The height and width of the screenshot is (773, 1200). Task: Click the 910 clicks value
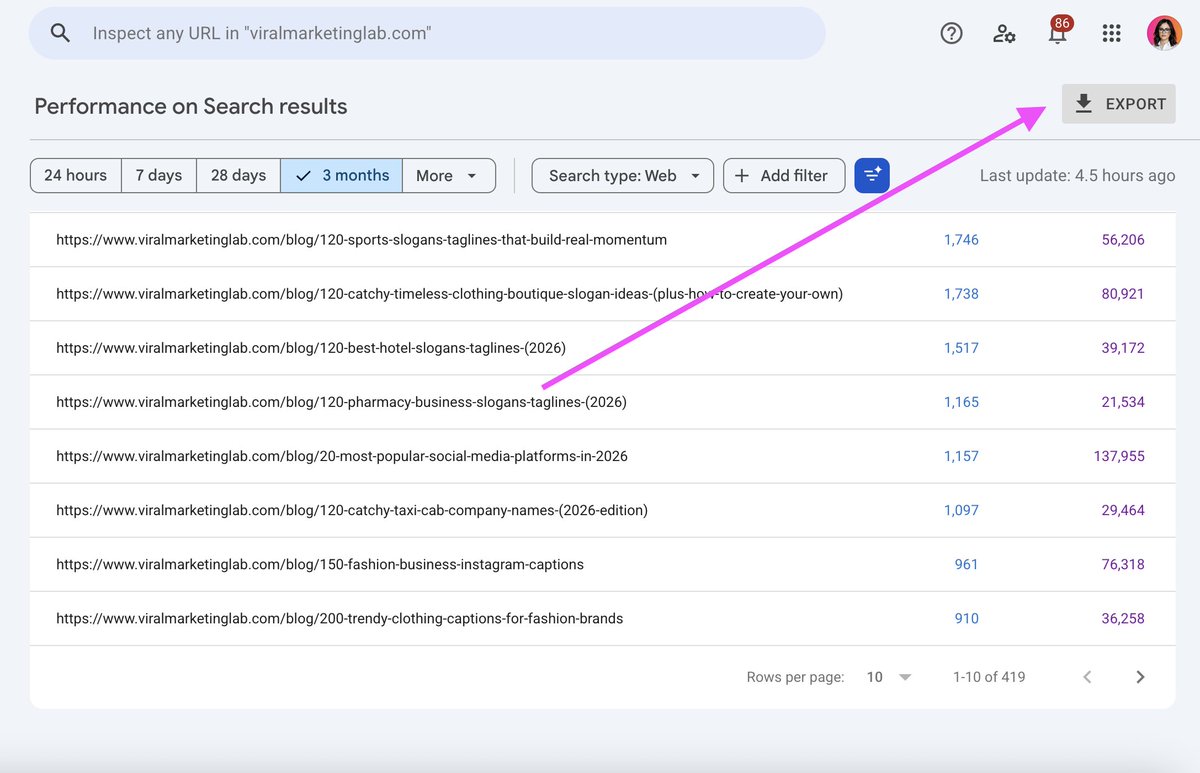(x=966, y=618)
